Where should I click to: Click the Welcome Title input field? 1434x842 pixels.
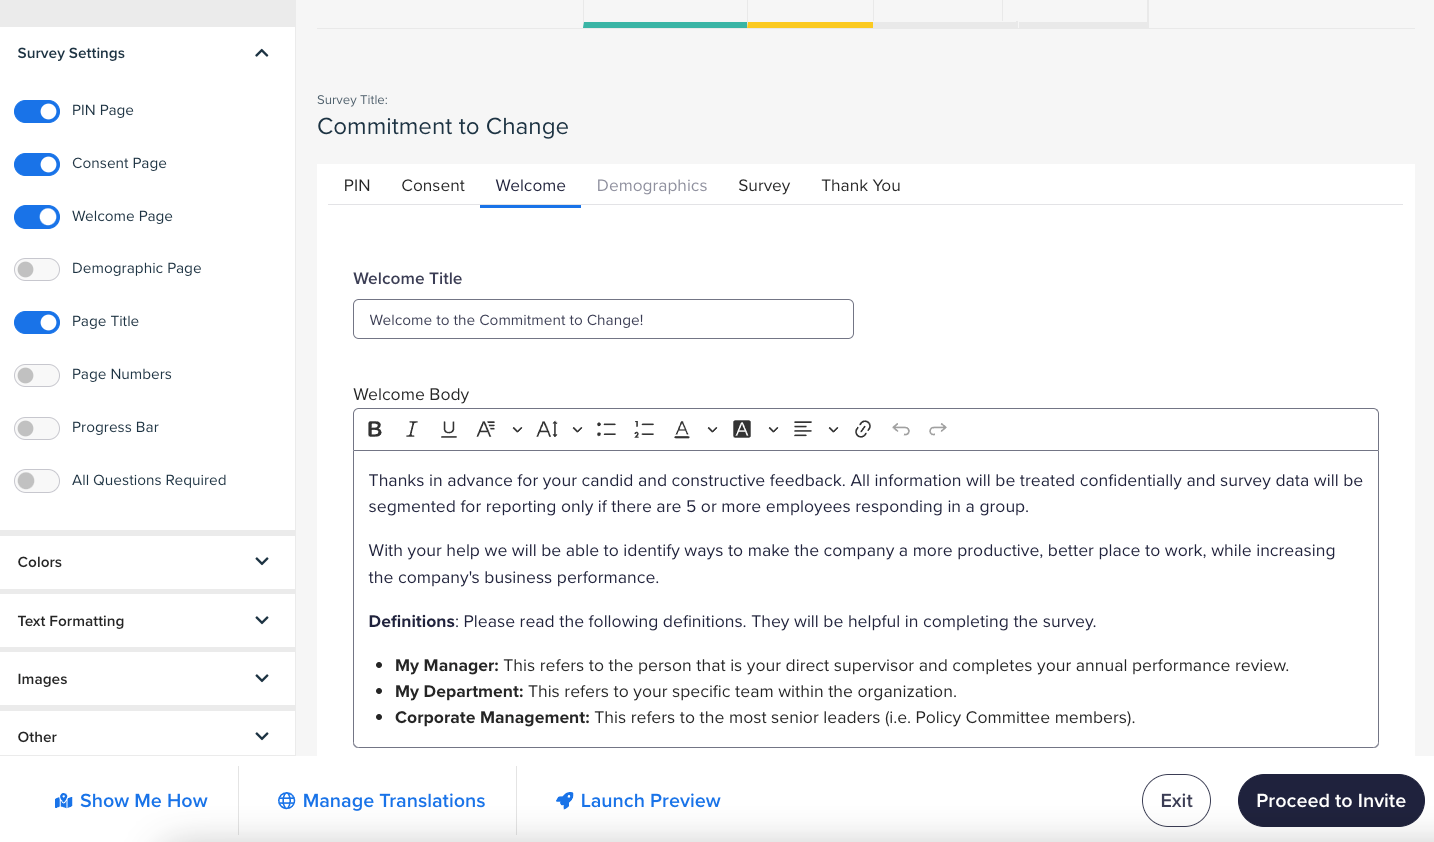click(x=603, y=319)
